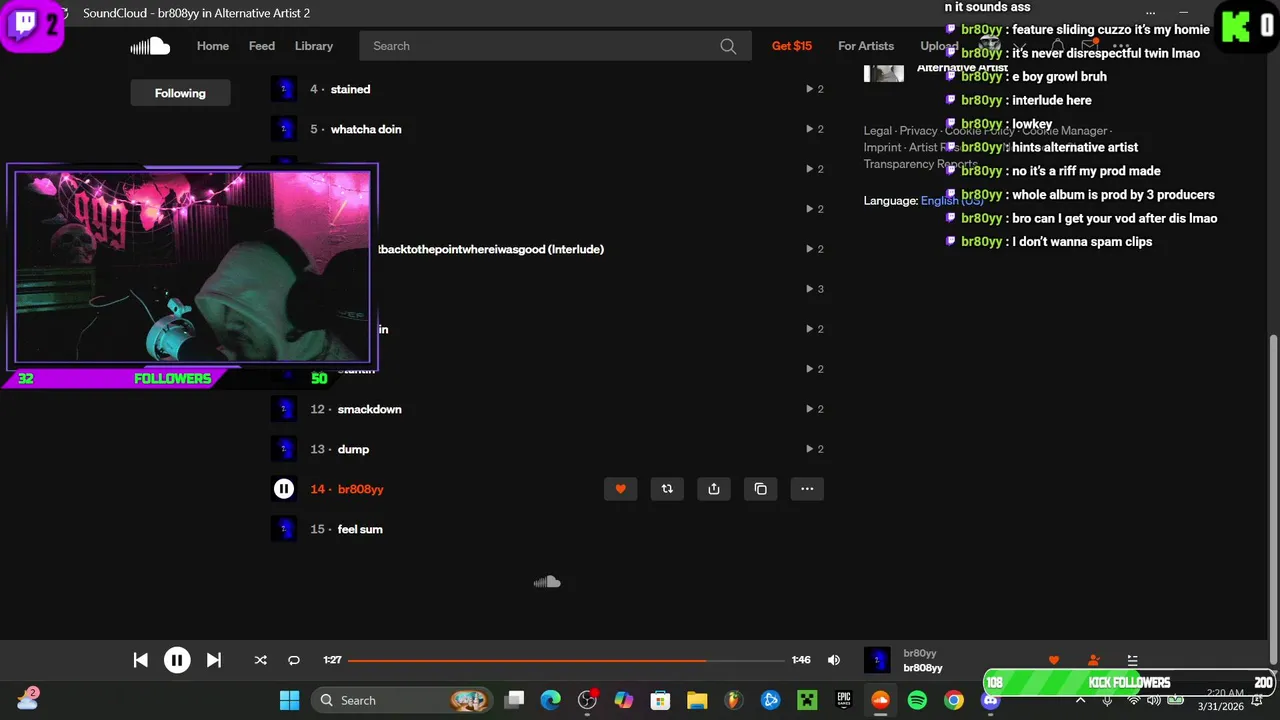Toggle repeat in the player bar
The width and height of the screenshot is (1280, 720).
[294, 660]
